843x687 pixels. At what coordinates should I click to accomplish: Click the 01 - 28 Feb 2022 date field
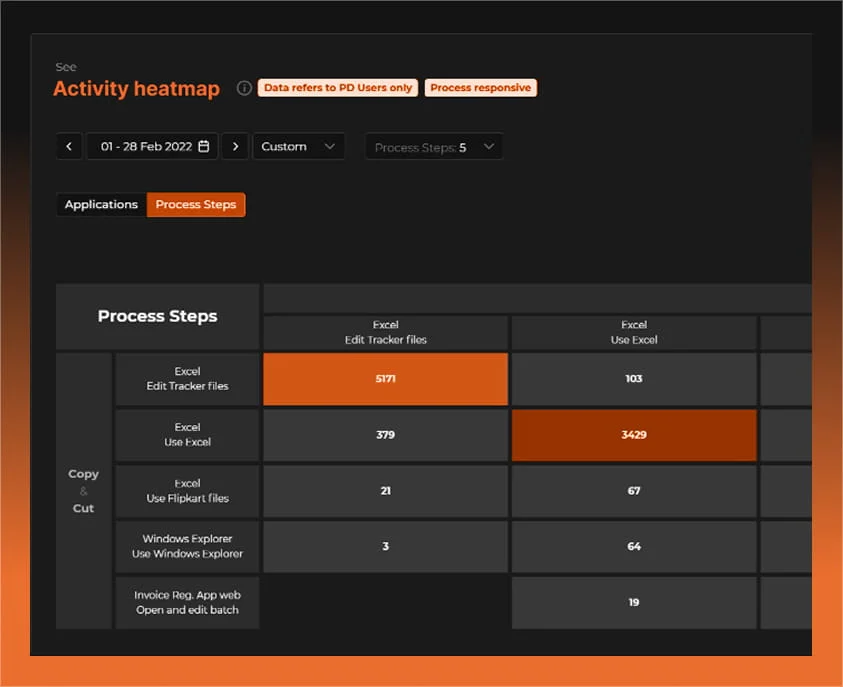148,147
